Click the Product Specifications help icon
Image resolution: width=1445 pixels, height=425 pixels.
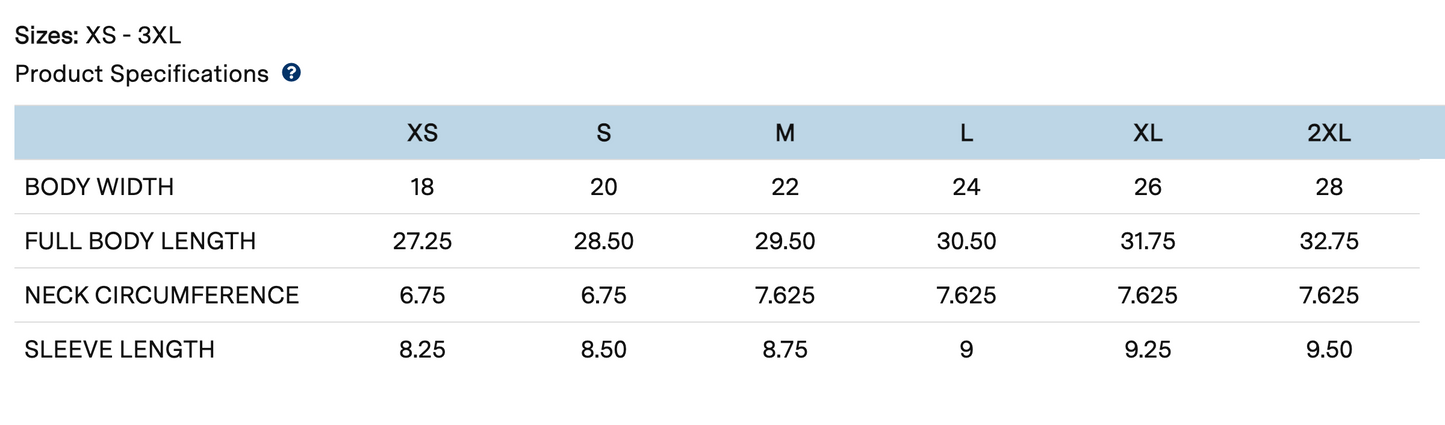click(x=292, y=73)
